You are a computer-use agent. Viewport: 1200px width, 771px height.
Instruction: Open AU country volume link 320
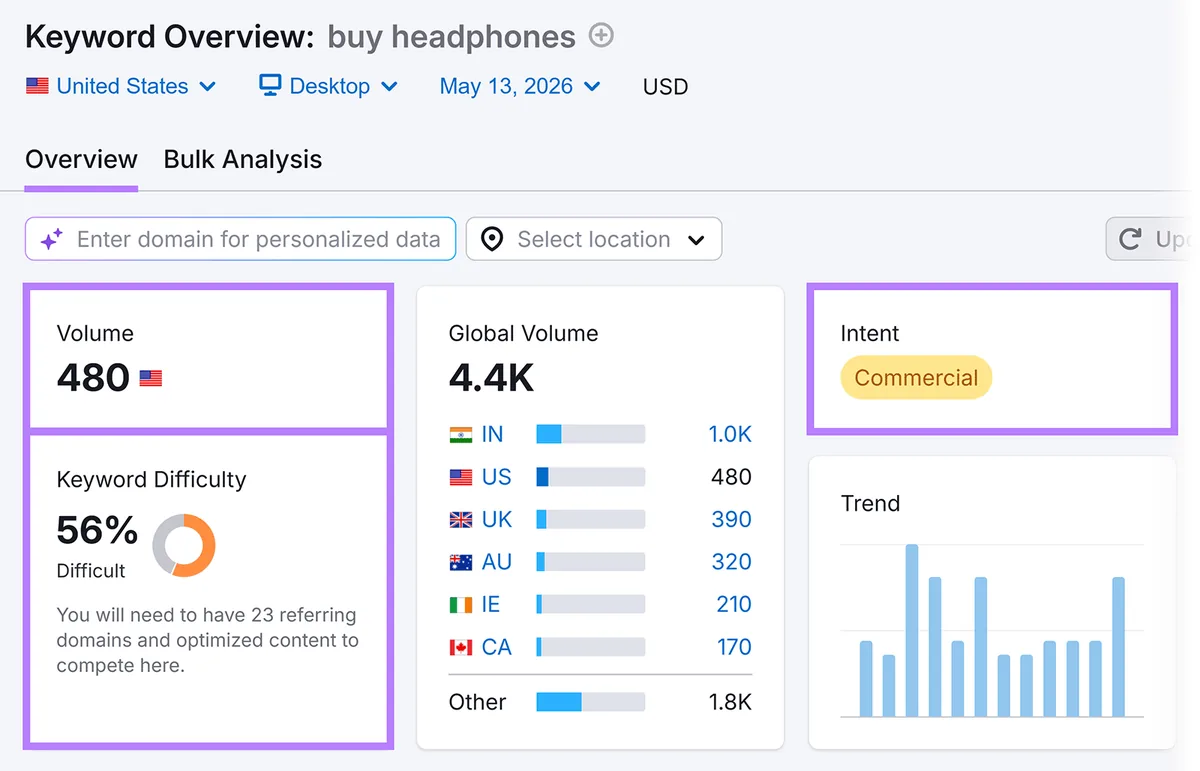731,562
